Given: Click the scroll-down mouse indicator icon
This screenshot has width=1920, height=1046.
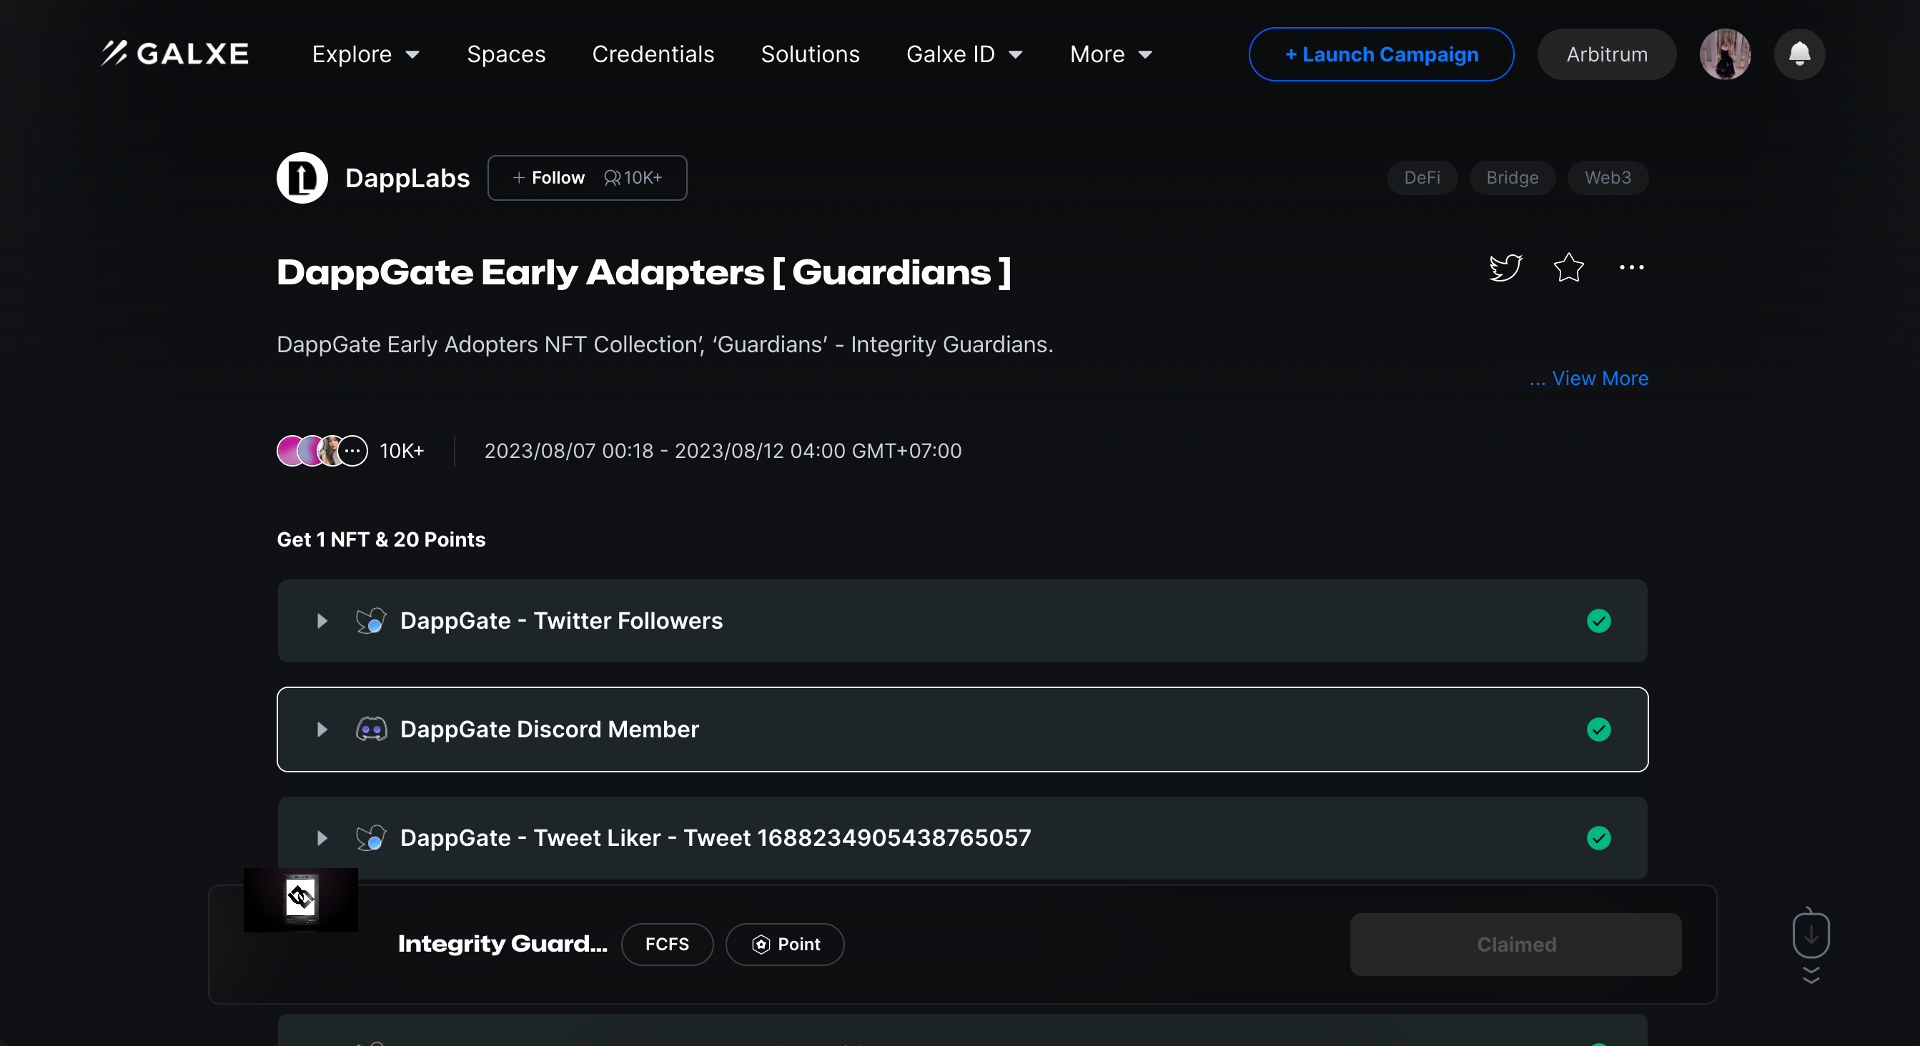Looking at the screenshot, I should [1811, 945].
